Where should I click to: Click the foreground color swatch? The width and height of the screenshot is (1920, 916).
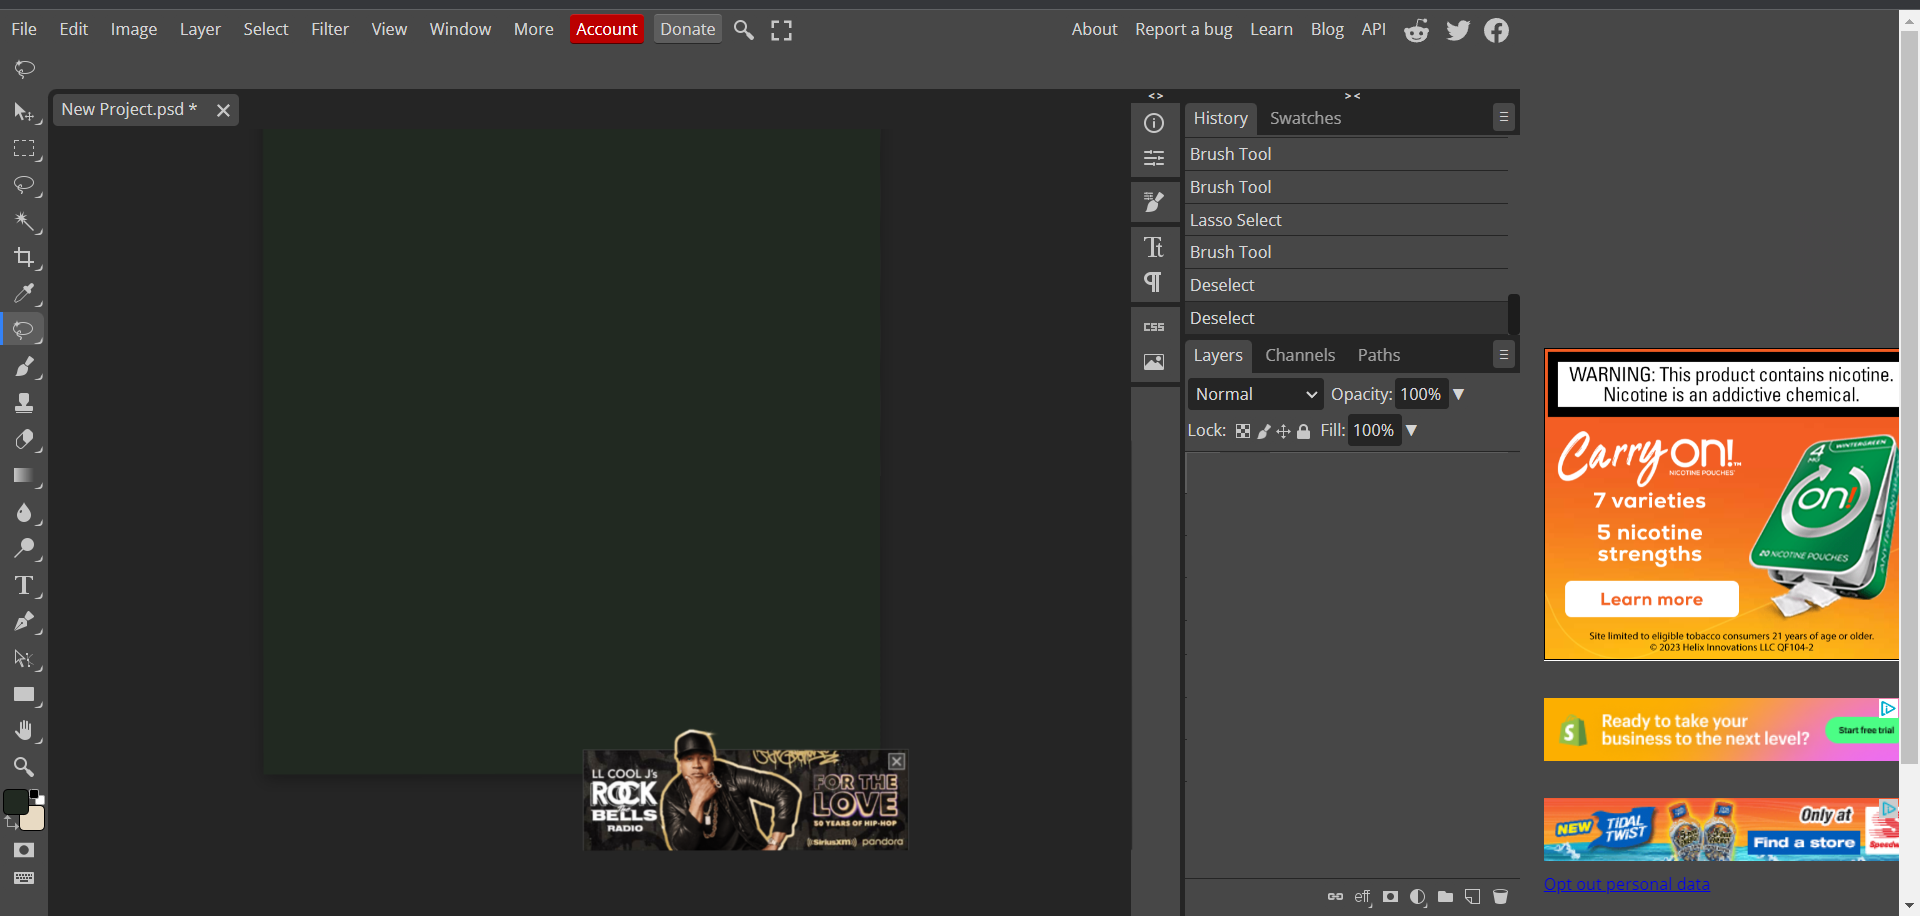(x=18, y=801)
